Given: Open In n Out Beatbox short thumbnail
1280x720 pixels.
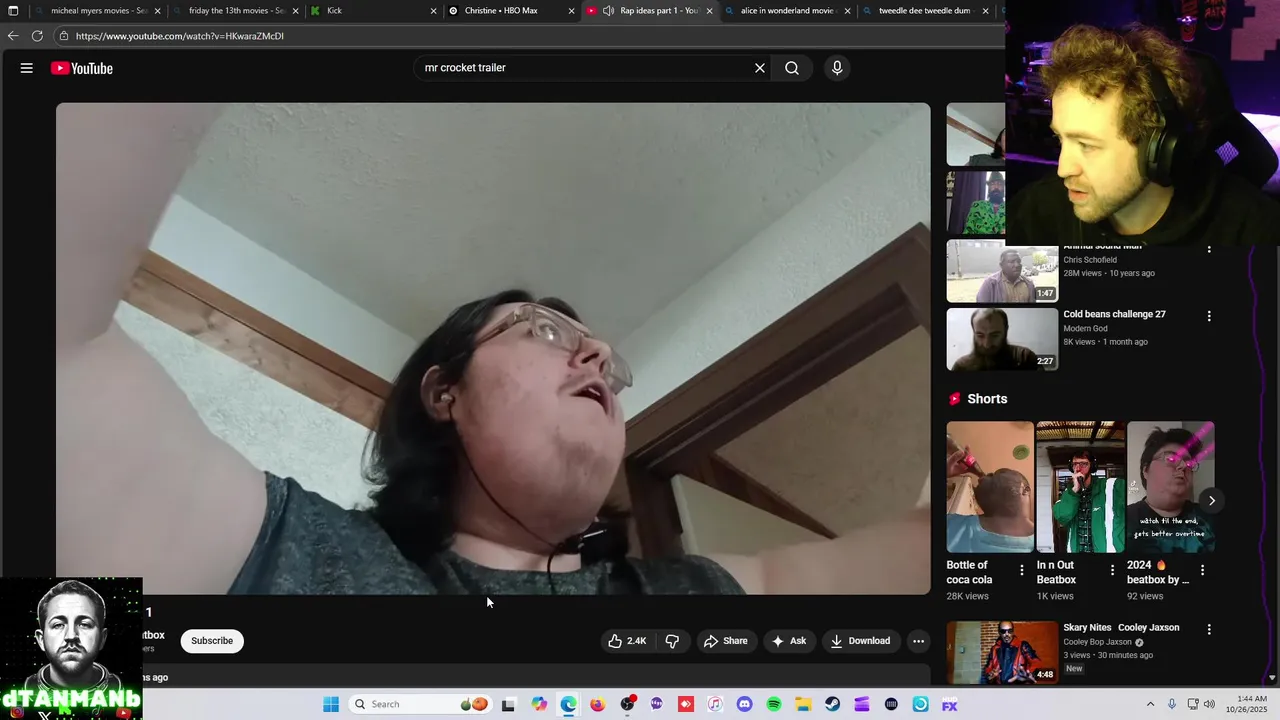Looking at the screenshot, I should (x=1080, y=487).
